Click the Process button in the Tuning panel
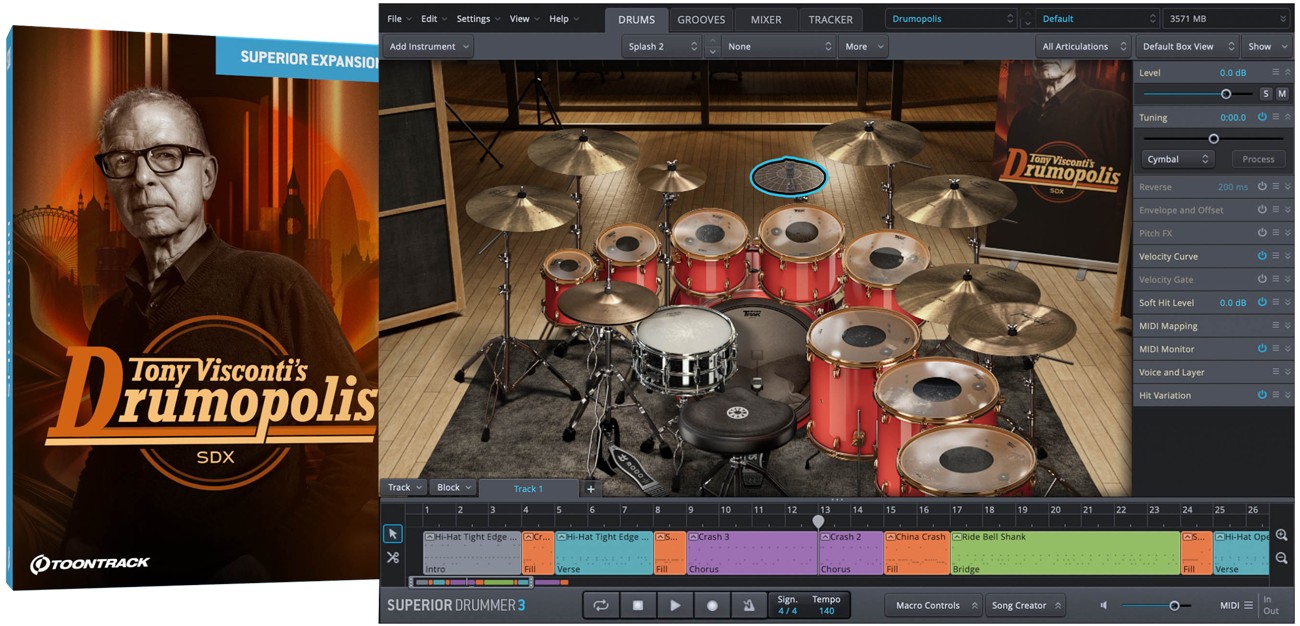The width and height of the screenshot is (1300, 626). (x=1257, y=158)
